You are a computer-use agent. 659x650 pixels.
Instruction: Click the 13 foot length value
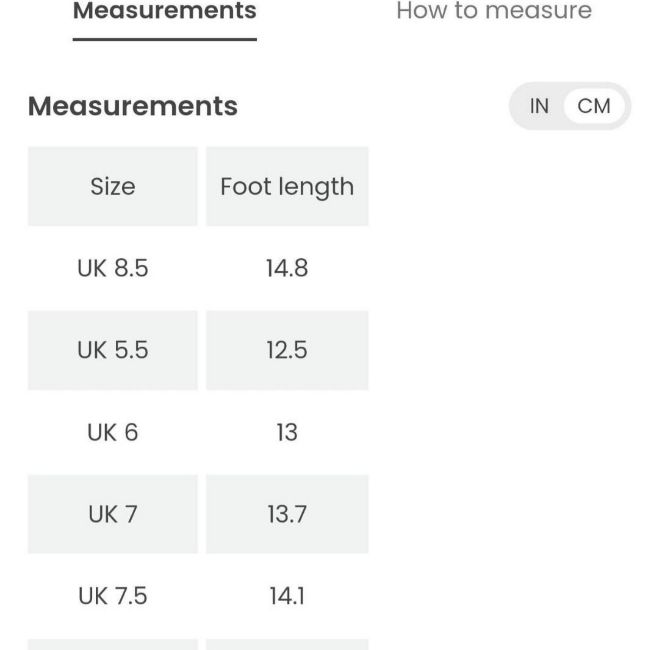287,432
